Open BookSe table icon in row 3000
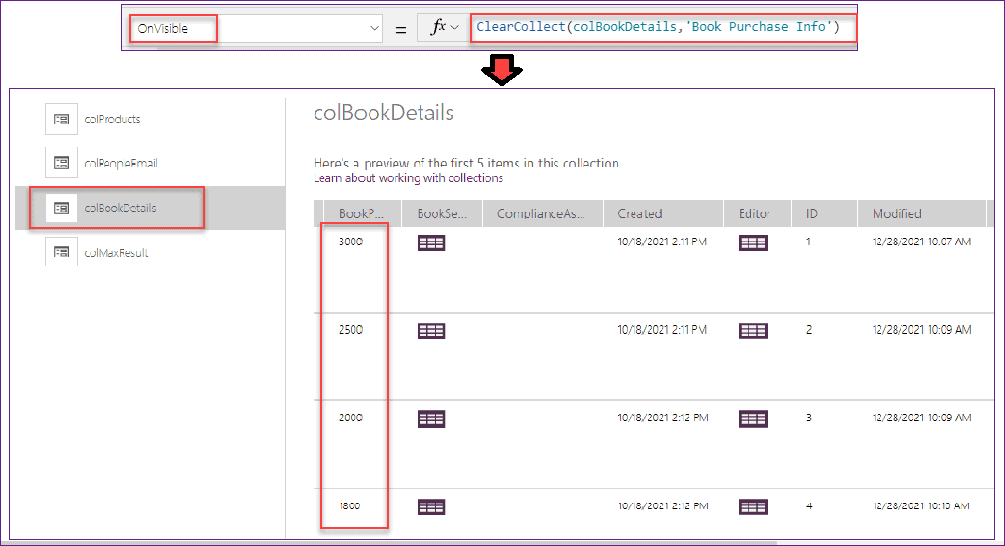 (431, 243)
